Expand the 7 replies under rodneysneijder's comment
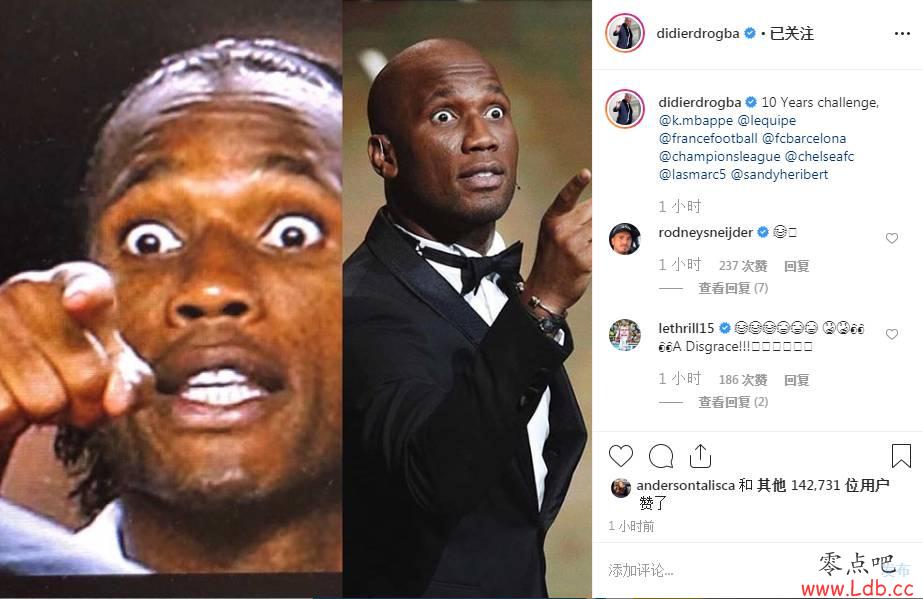This screenshot has height=599, width=923. (733, 288)
